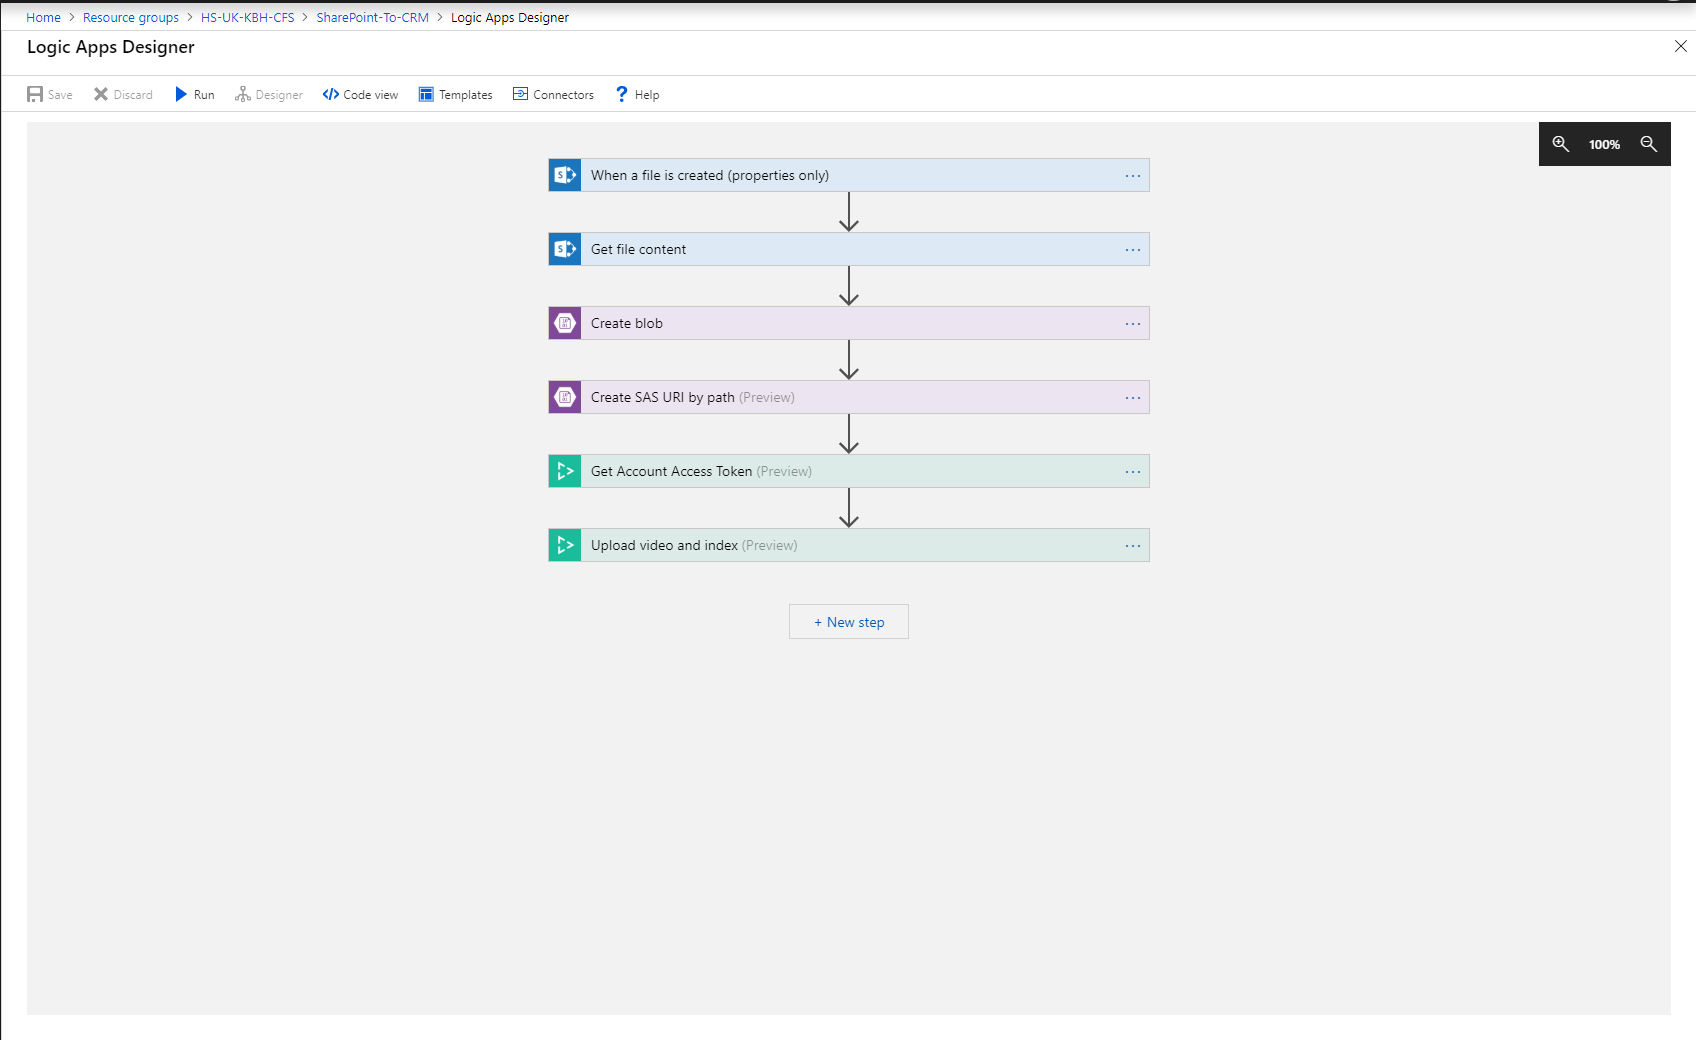Click SharePoint icon on 'Get file content'
The image size is (1696, 1040).
(x=565, y=249)
